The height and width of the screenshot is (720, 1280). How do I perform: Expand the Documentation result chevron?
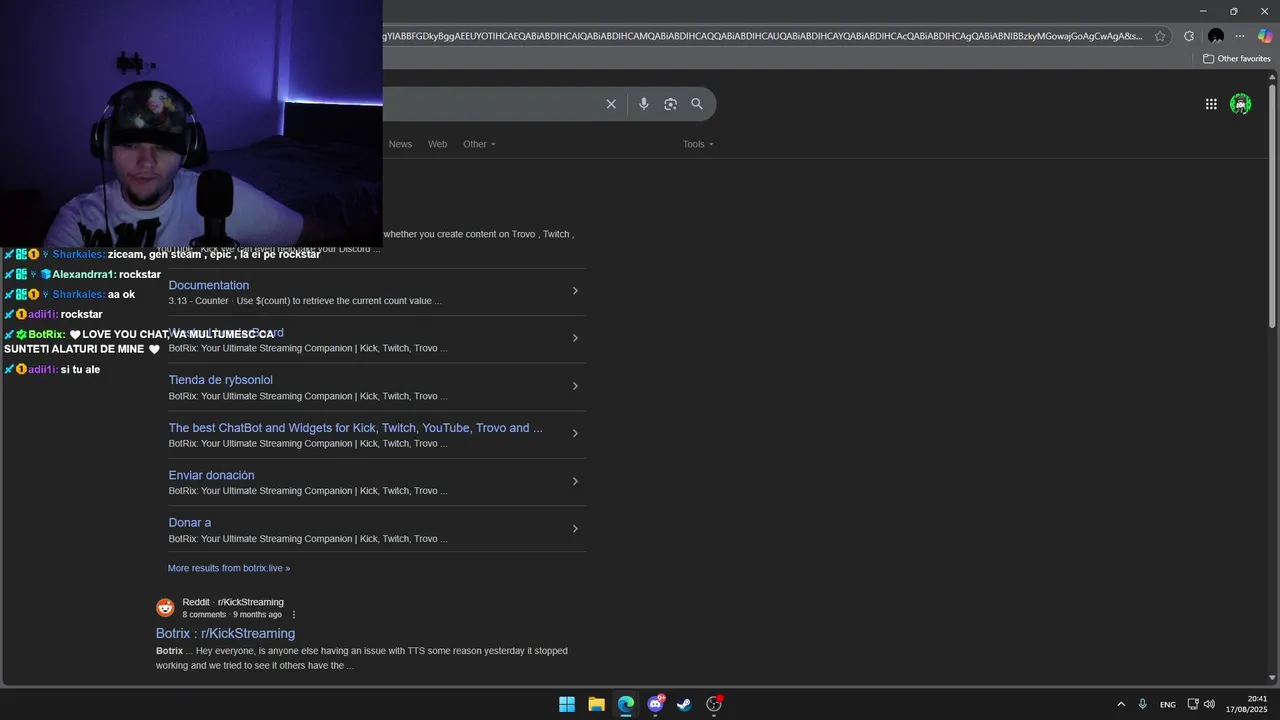click(x=575, y=291)
